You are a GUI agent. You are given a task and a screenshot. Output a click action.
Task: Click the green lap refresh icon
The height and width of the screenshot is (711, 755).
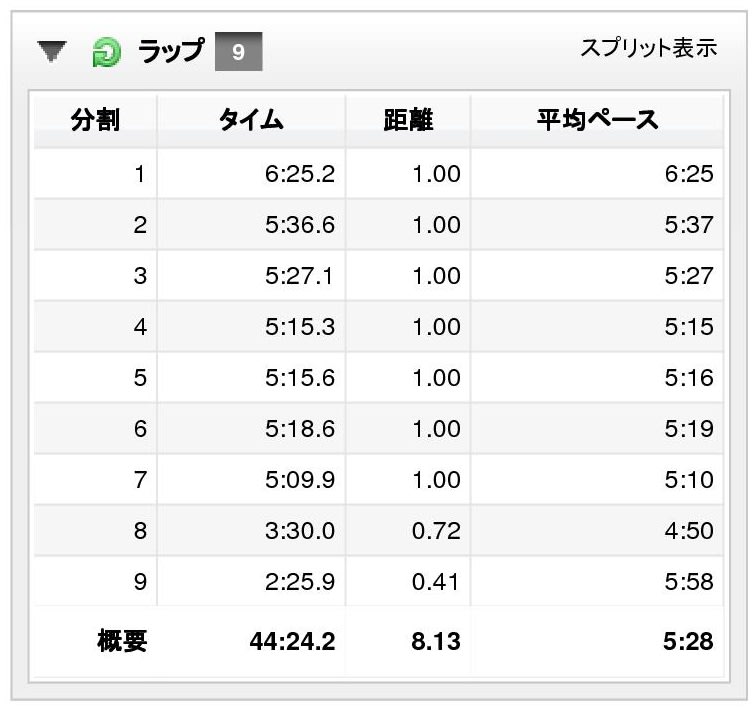[x=106, y=52]
